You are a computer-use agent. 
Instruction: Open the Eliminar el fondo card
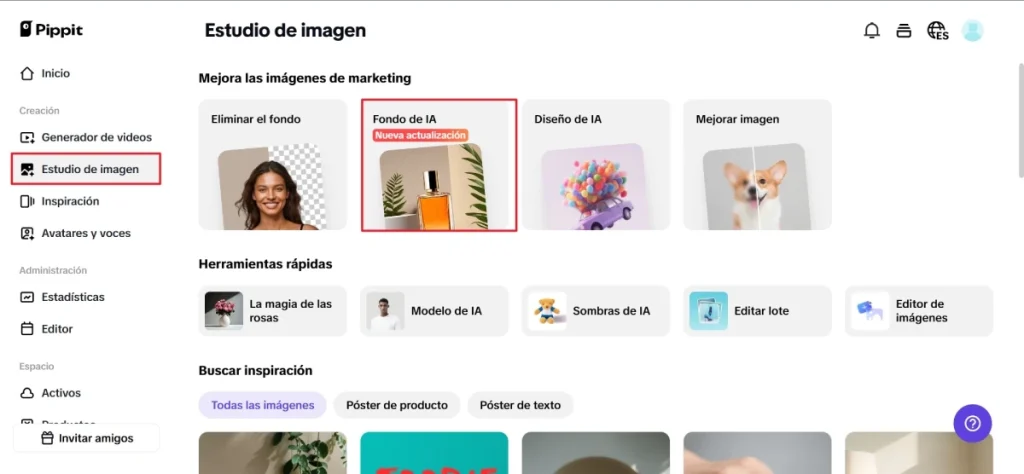click(272, 165)
